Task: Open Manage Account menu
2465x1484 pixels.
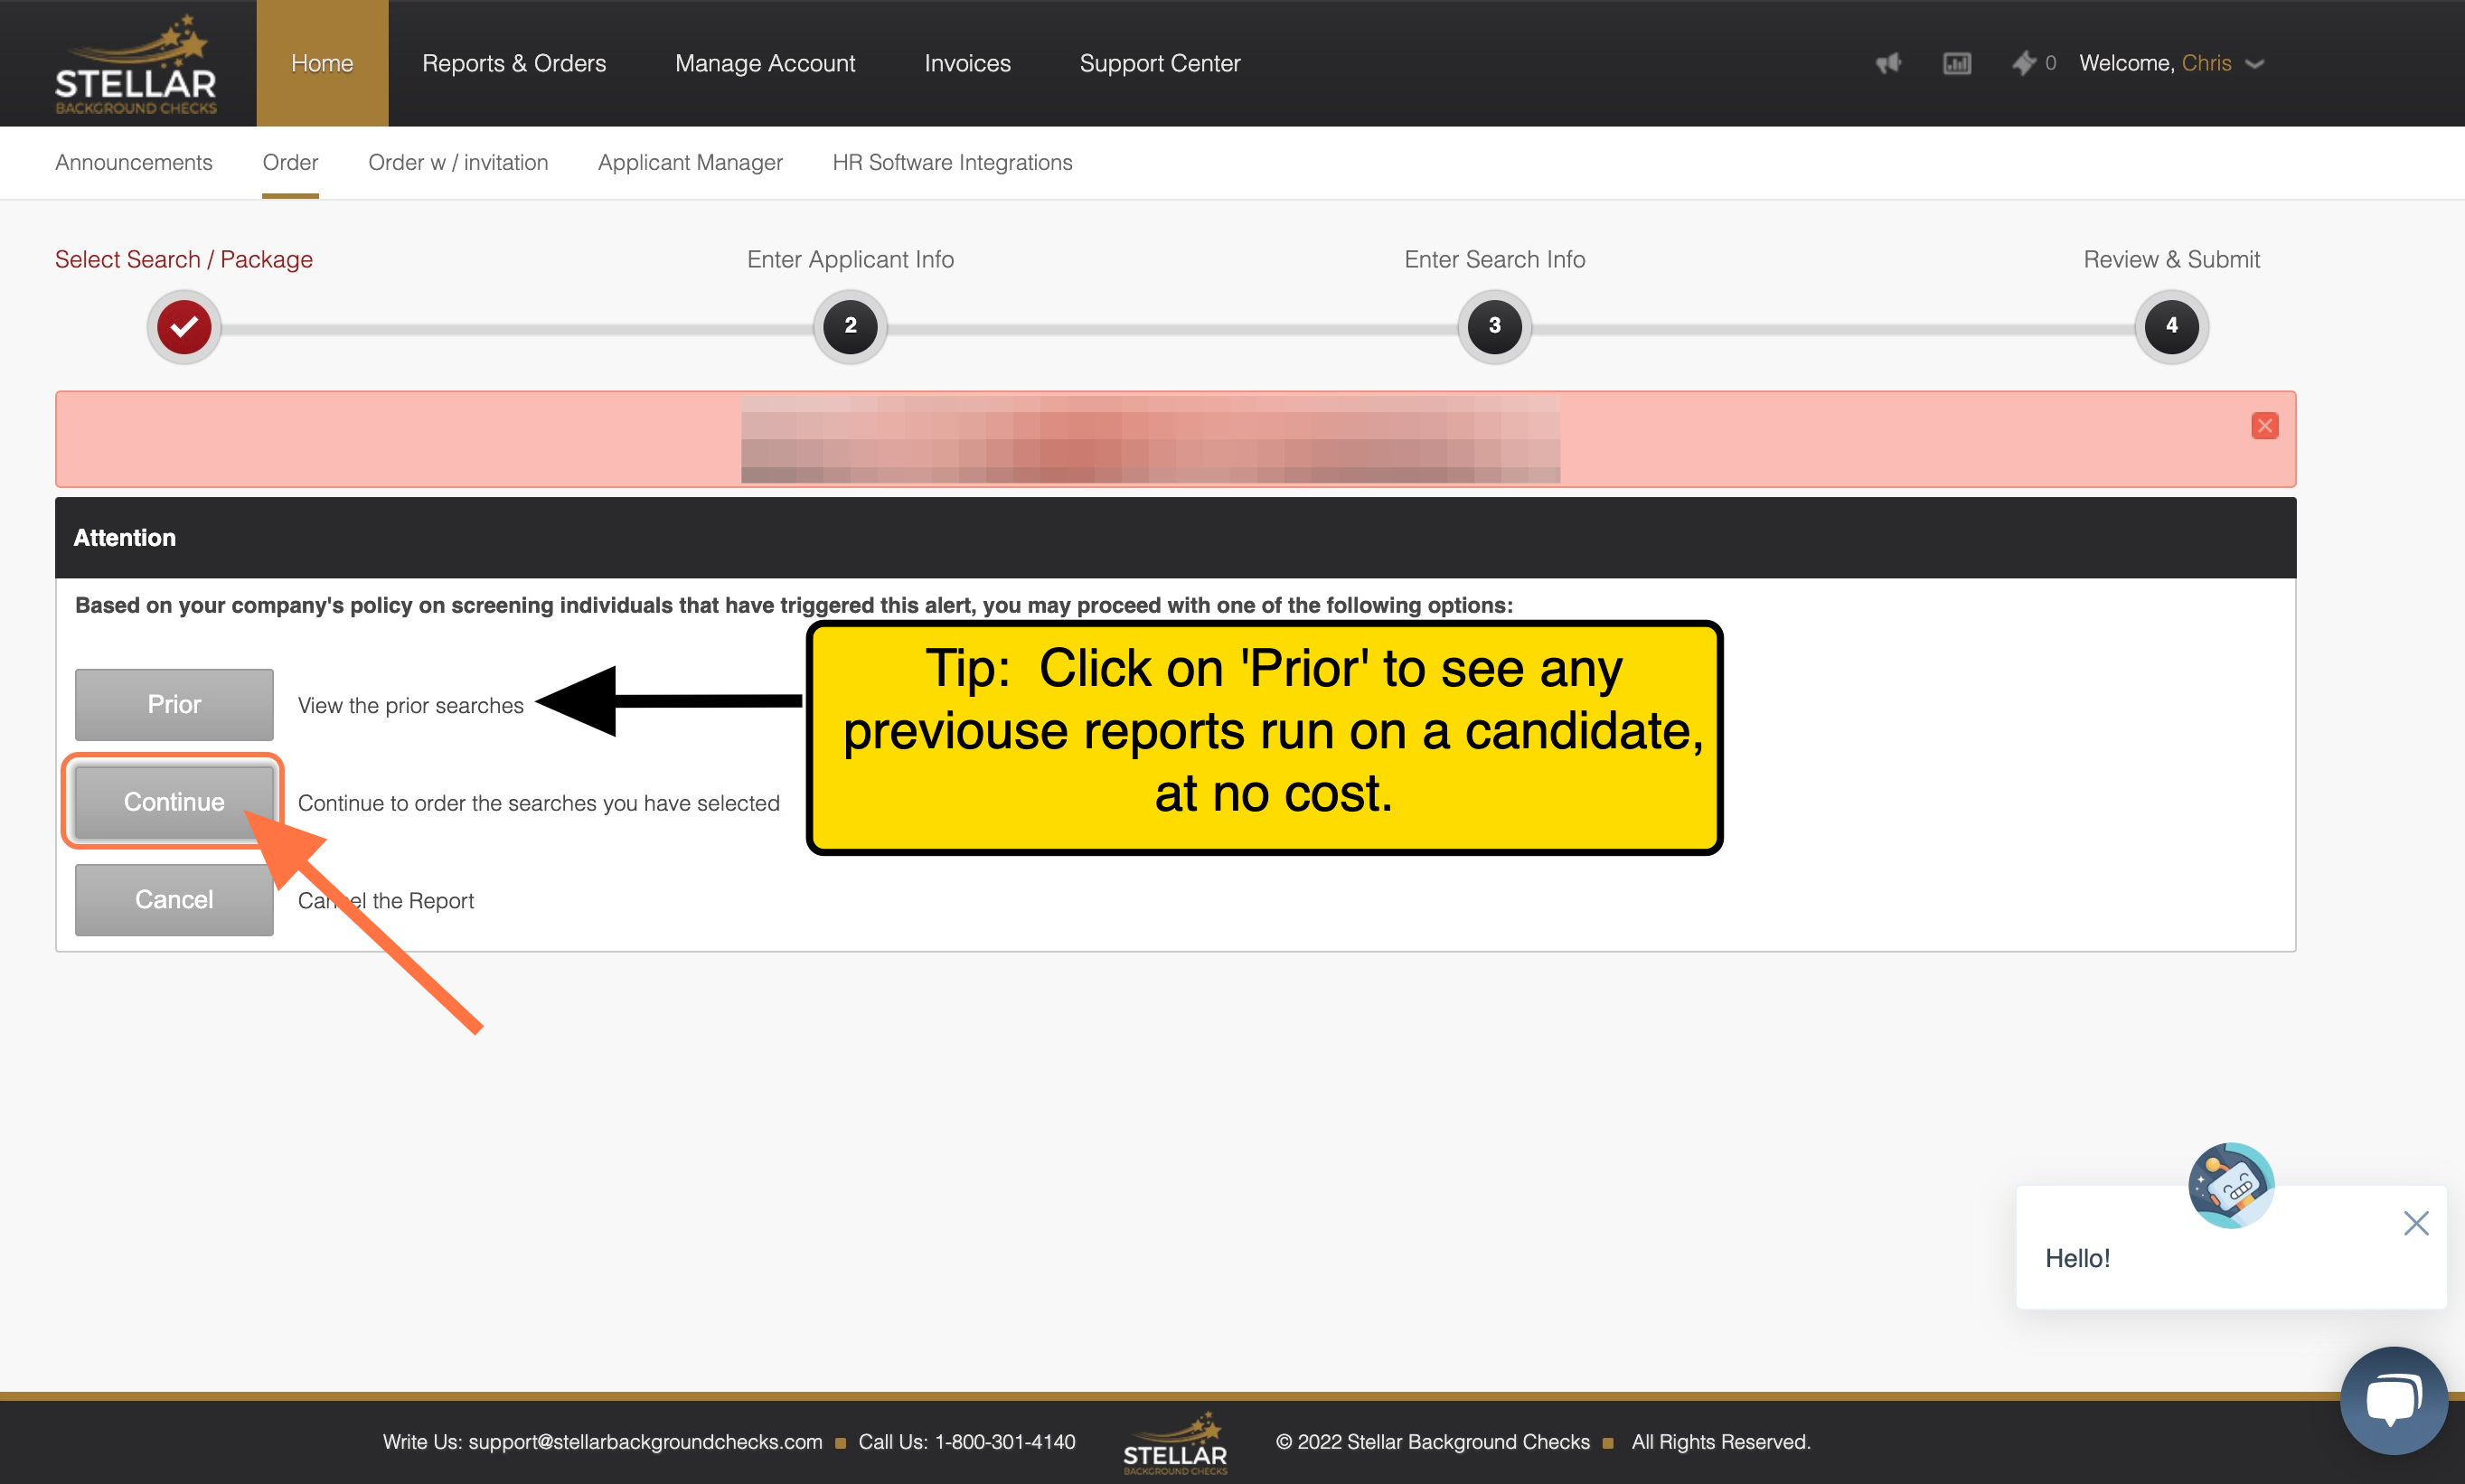Action: [765, 63]
